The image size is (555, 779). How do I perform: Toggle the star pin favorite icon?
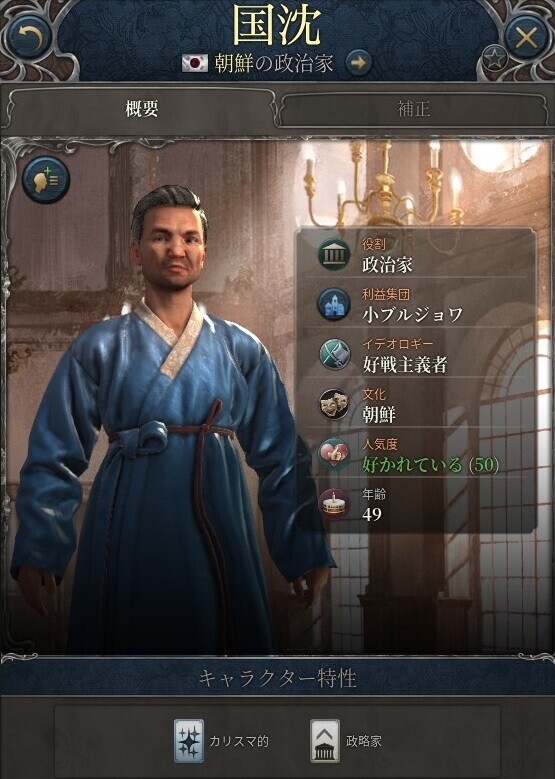click(493, 60)
